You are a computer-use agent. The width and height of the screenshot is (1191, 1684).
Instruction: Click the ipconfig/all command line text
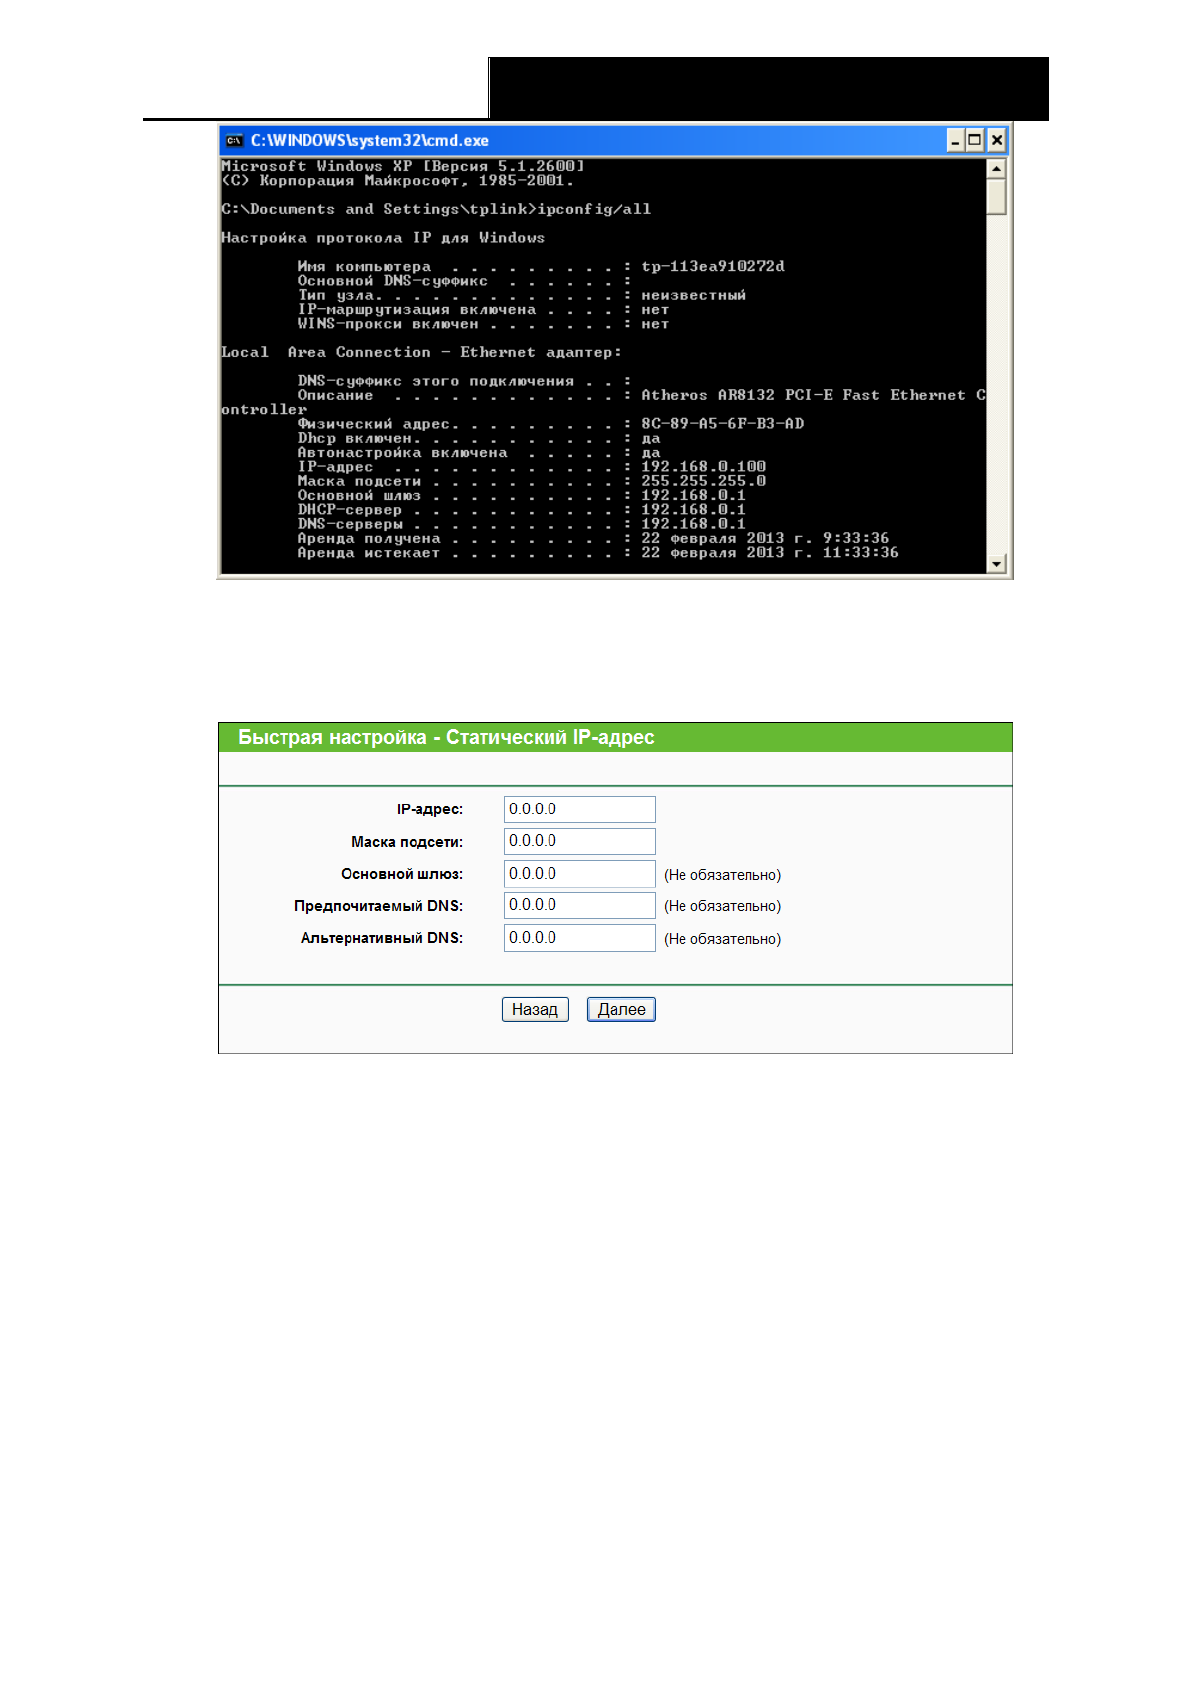click(x=594, y=210)
